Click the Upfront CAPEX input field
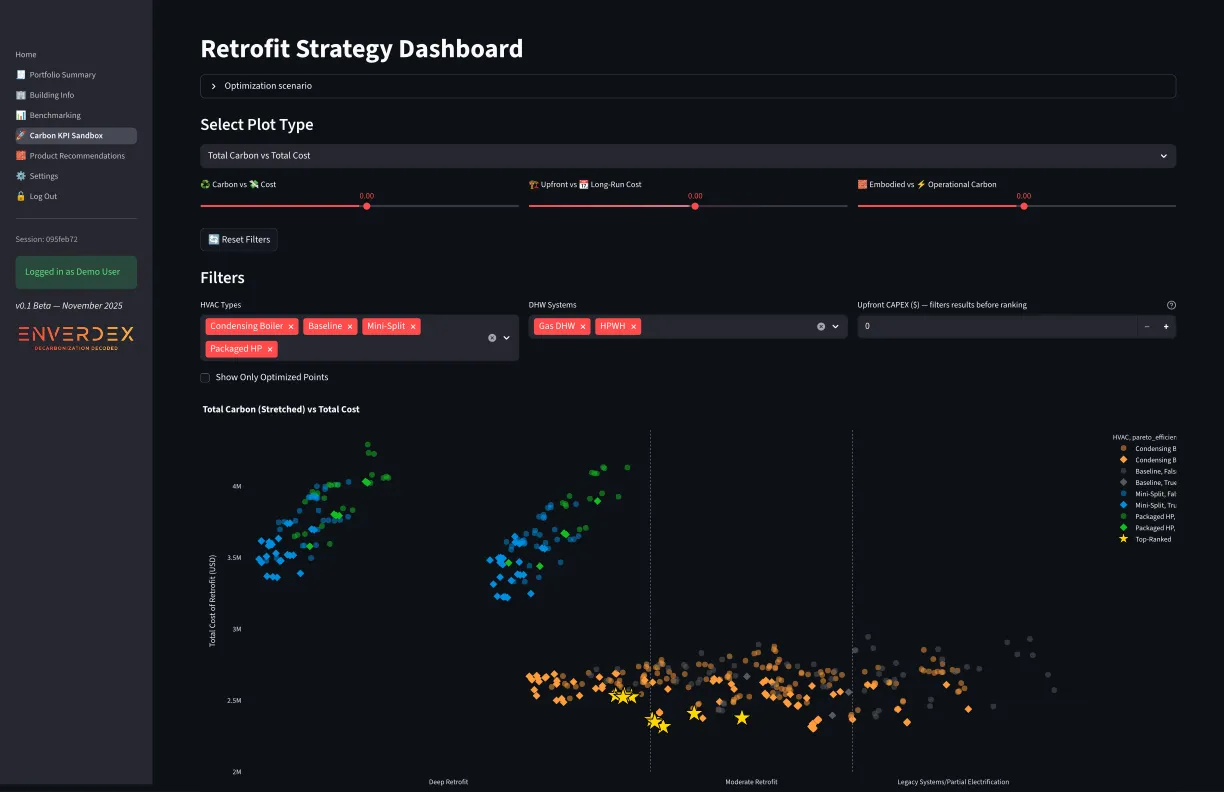 (995, 327)
